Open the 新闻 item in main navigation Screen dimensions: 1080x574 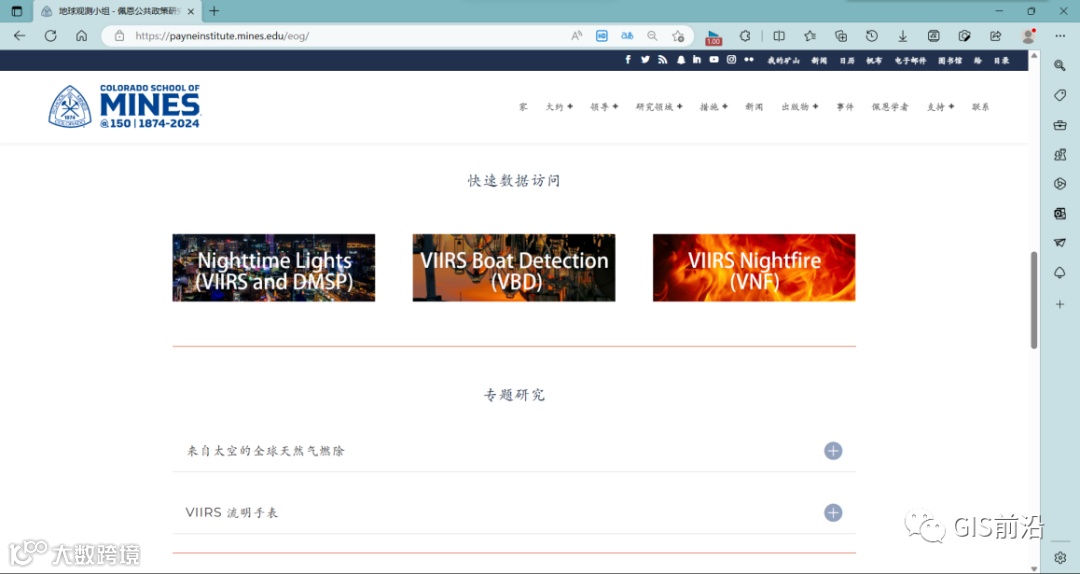point(754,107)
